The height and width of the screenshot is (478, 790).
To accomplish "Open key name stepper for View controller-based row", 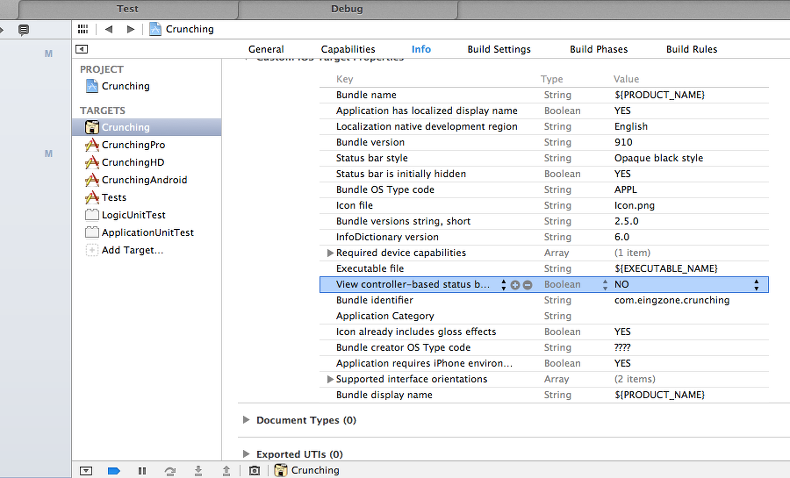I will point(503,285).
